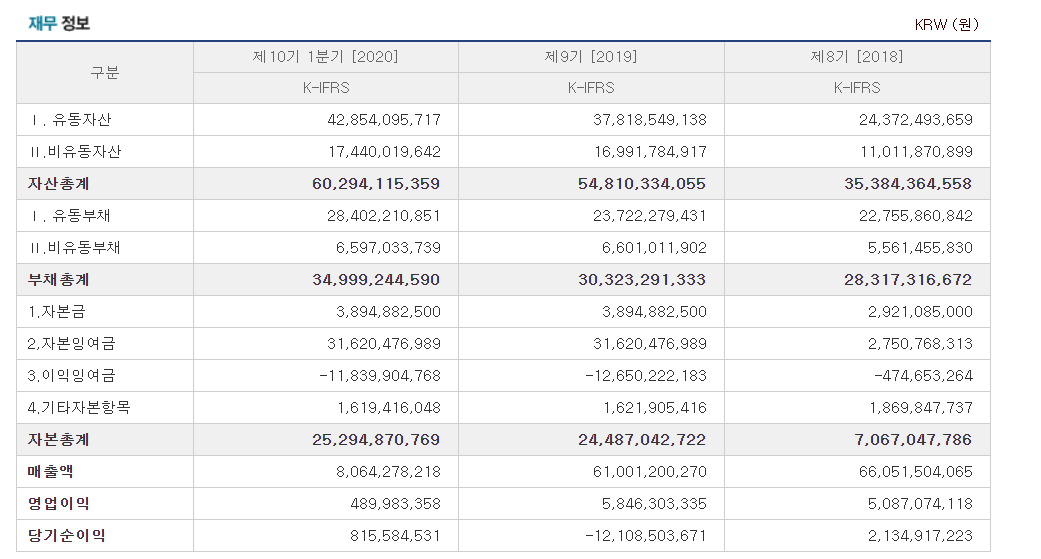The height and width of the screenshot is (559, 1041).
Task: Click the 자본총계 row label
Action: [x=58, y=439]
